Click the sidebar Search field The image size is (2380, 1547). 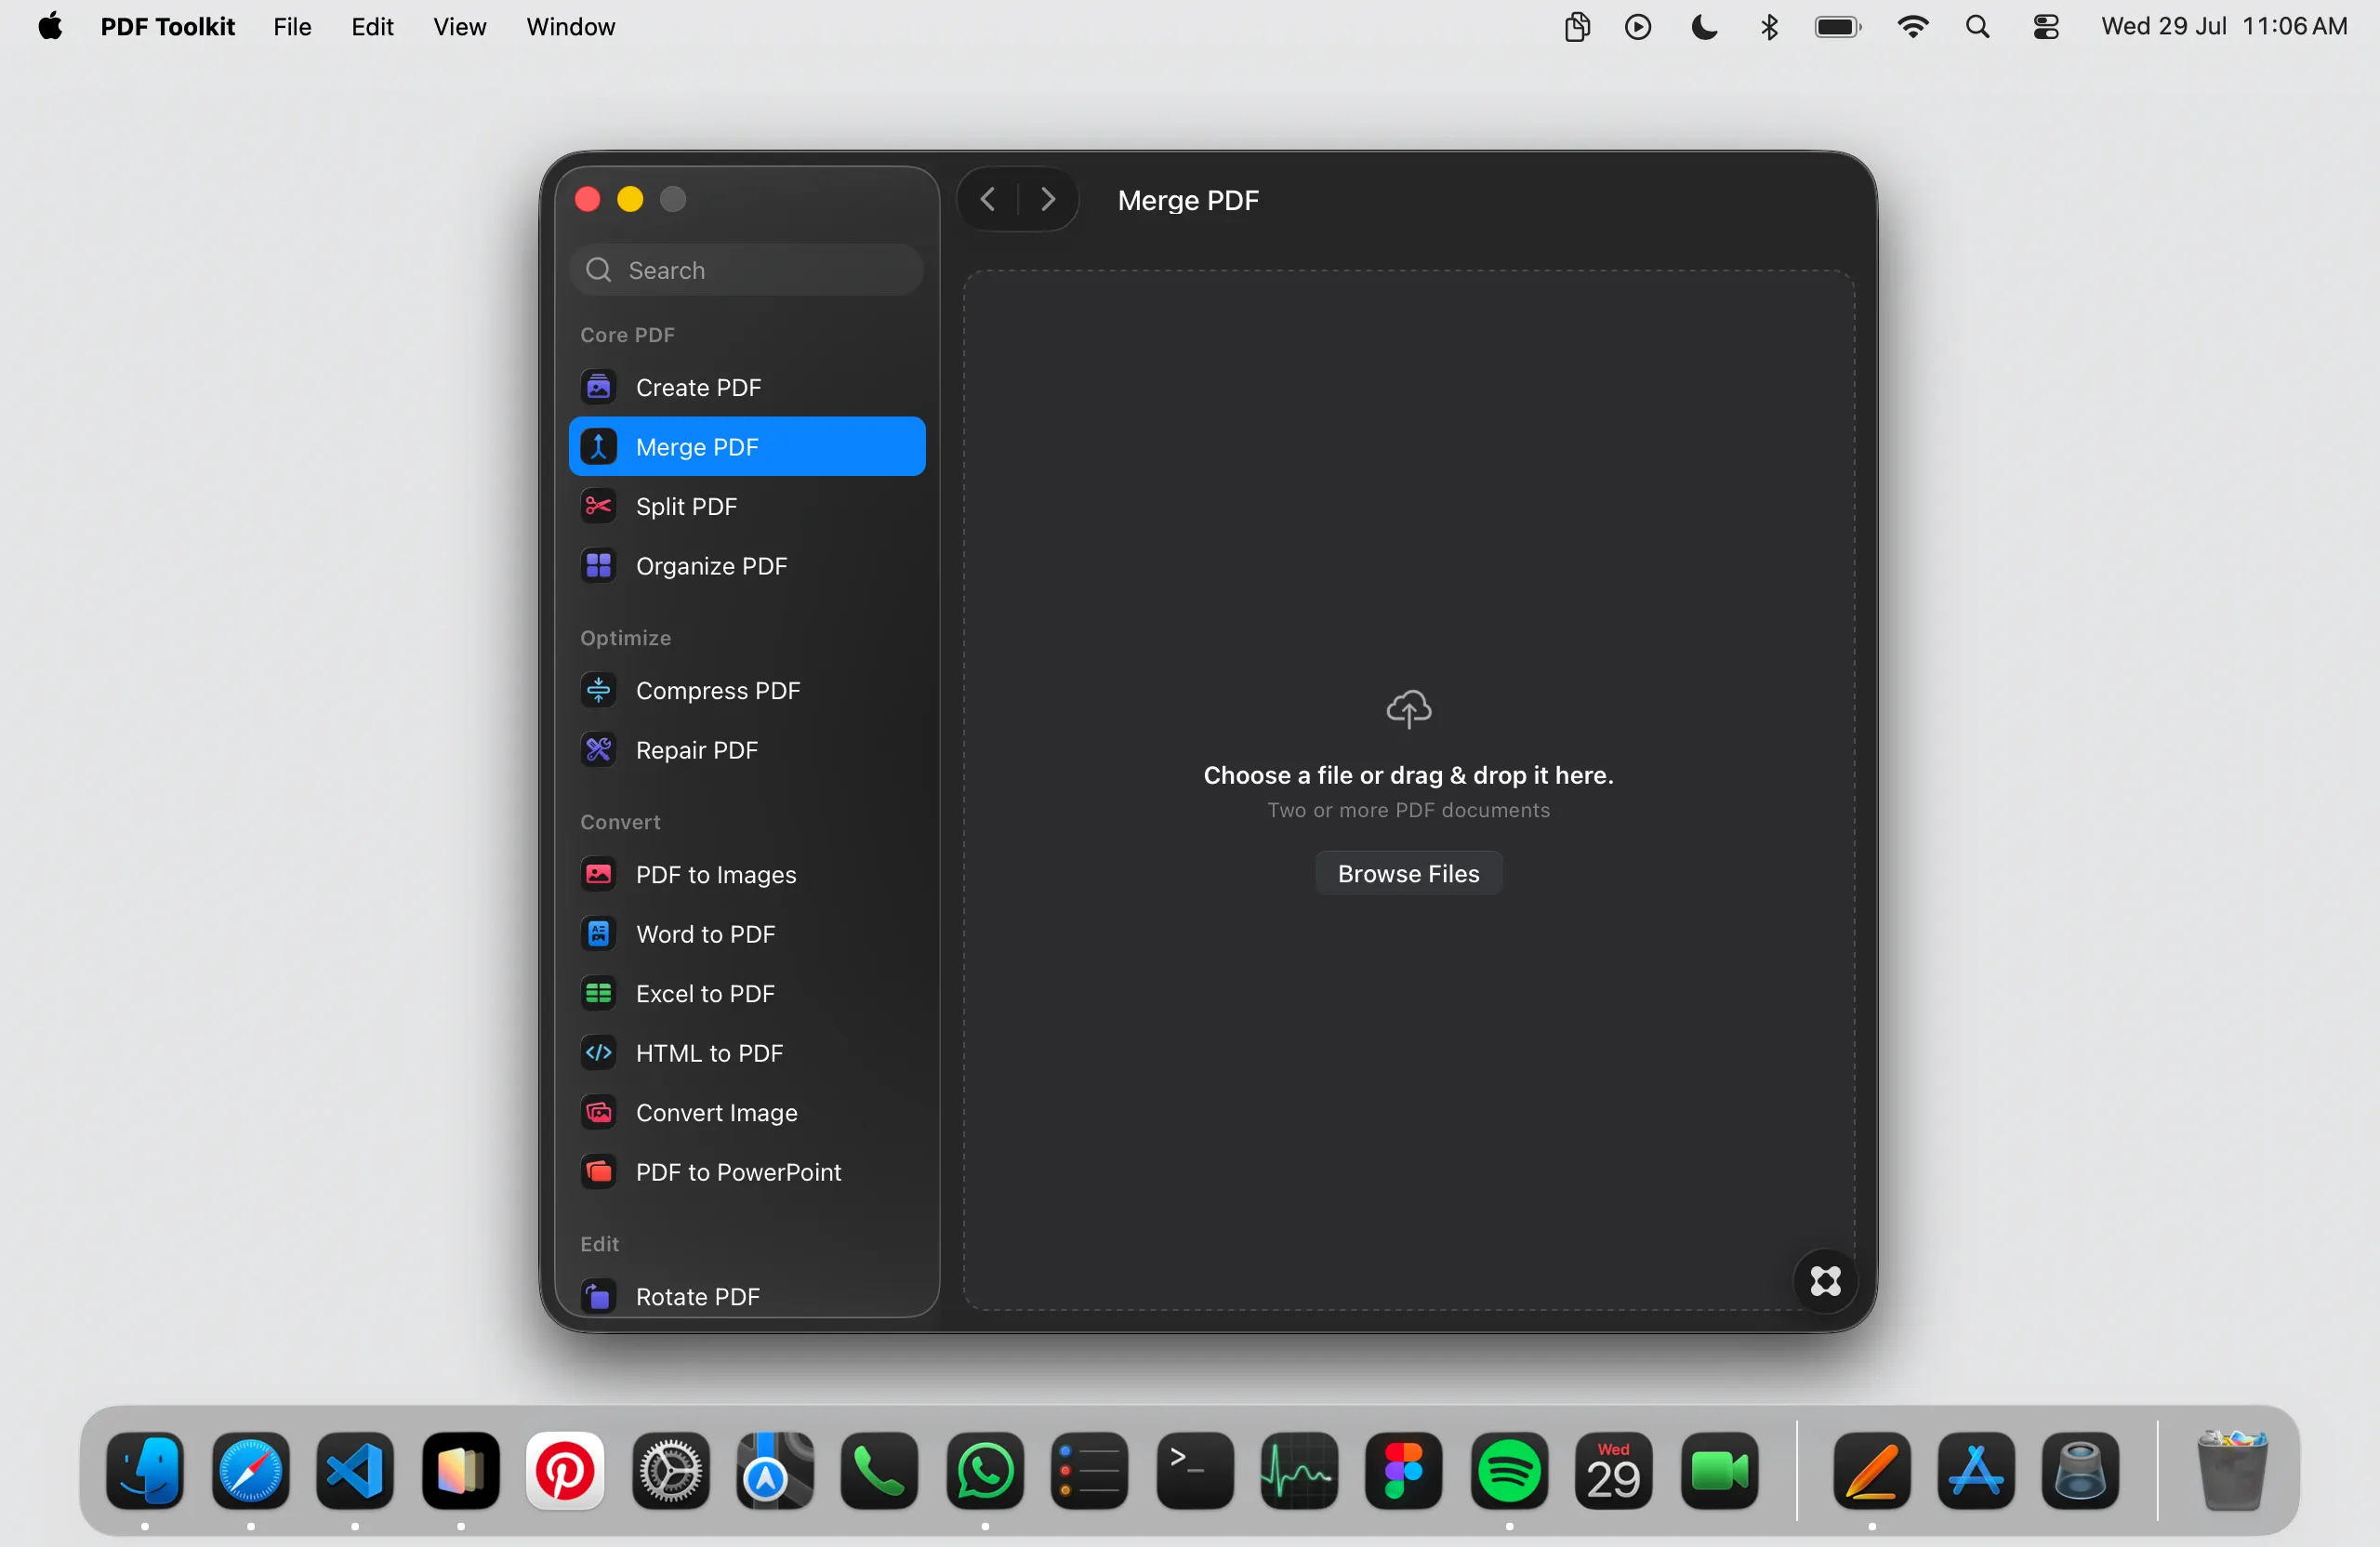click(746, 270)
